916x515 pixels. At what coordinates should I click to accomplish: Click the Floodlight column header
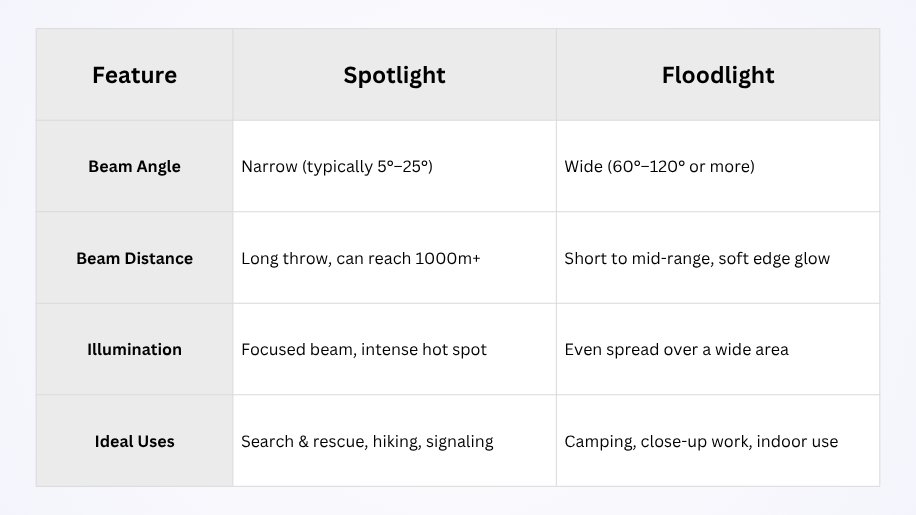click(717, 75)
